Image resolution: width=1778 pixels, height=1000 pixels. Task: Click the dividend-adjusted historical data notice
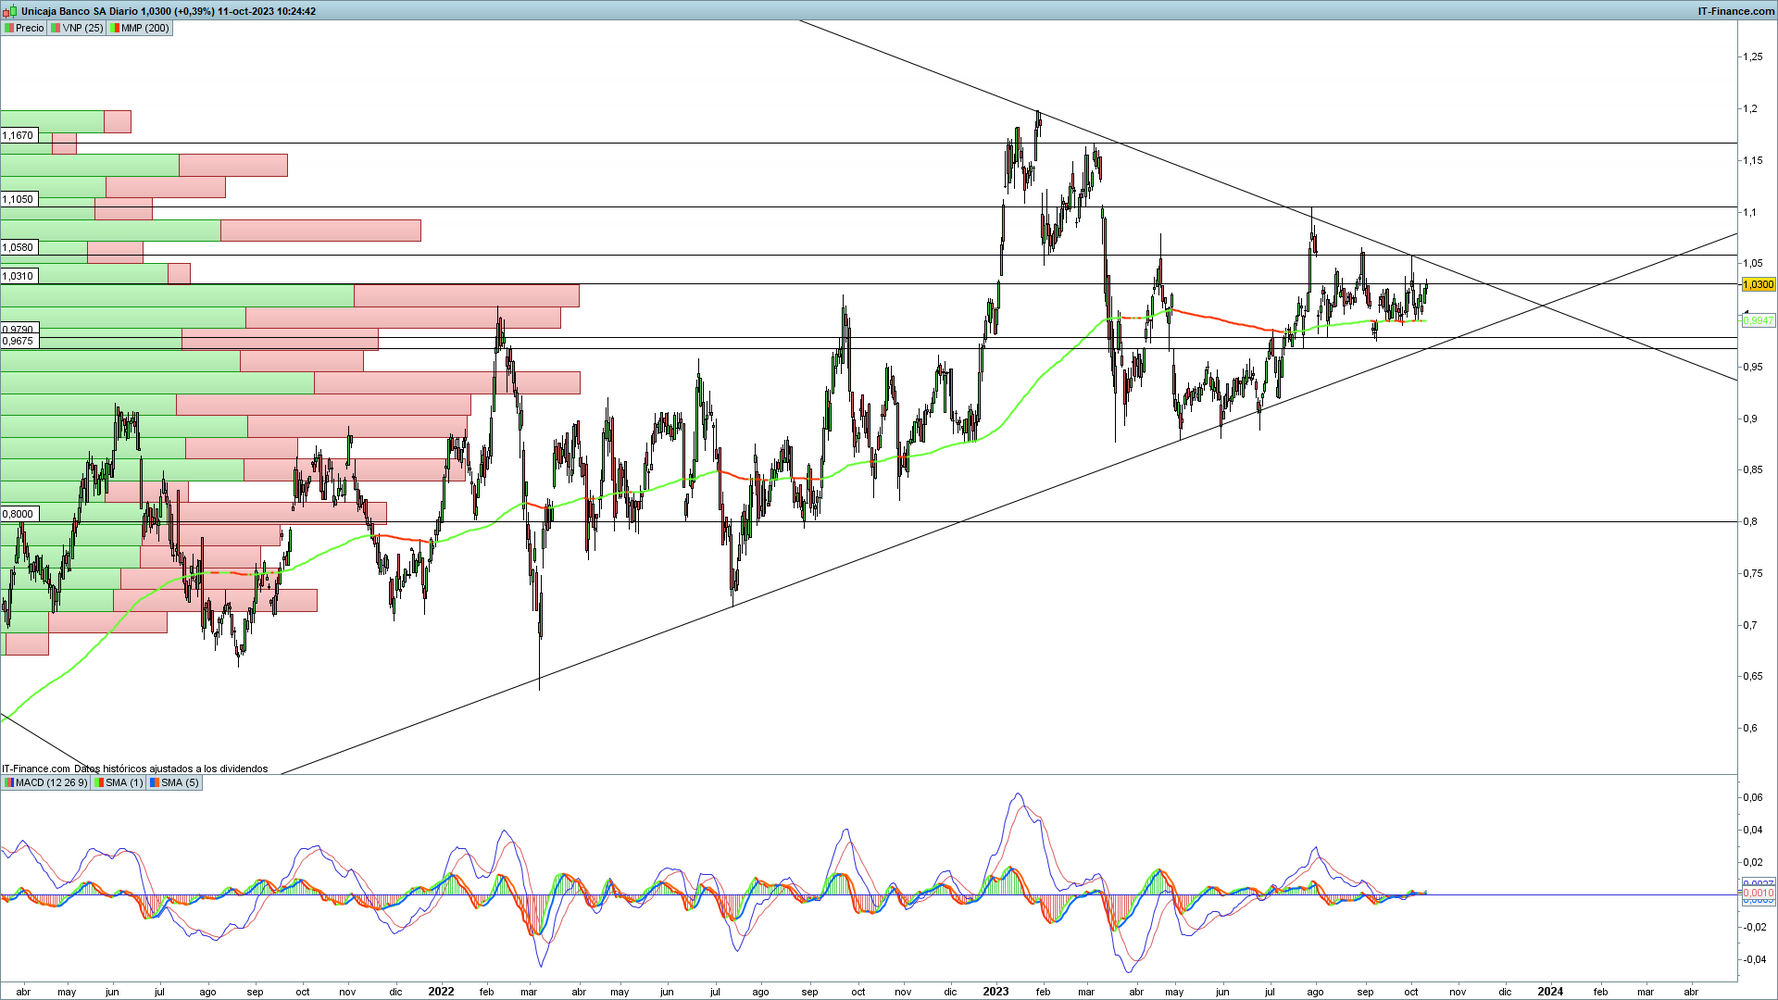pyautogui.click(x=171, y=769)
